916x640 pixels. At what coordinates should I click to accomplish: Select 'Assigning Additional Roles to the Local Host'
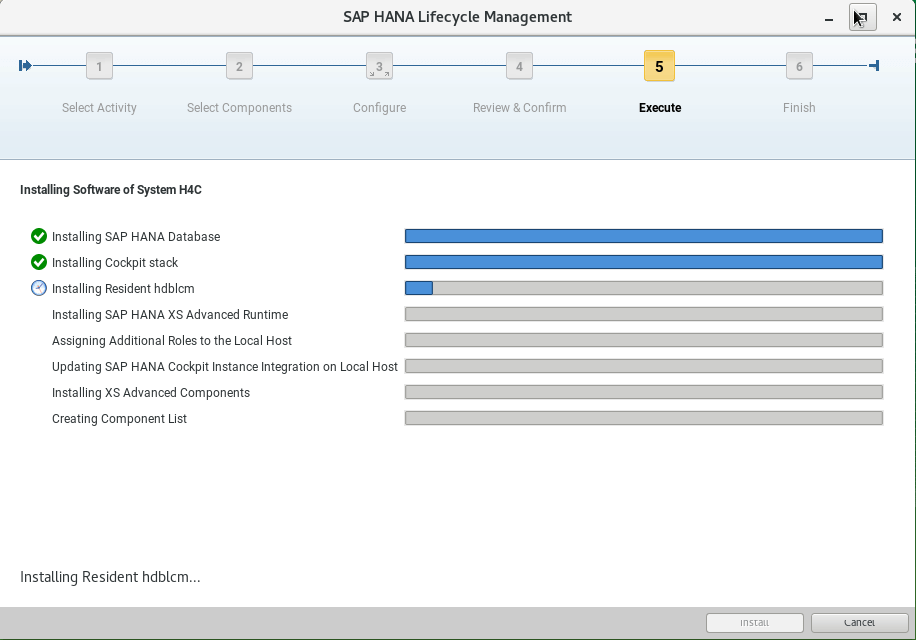(x=172, y=340)
